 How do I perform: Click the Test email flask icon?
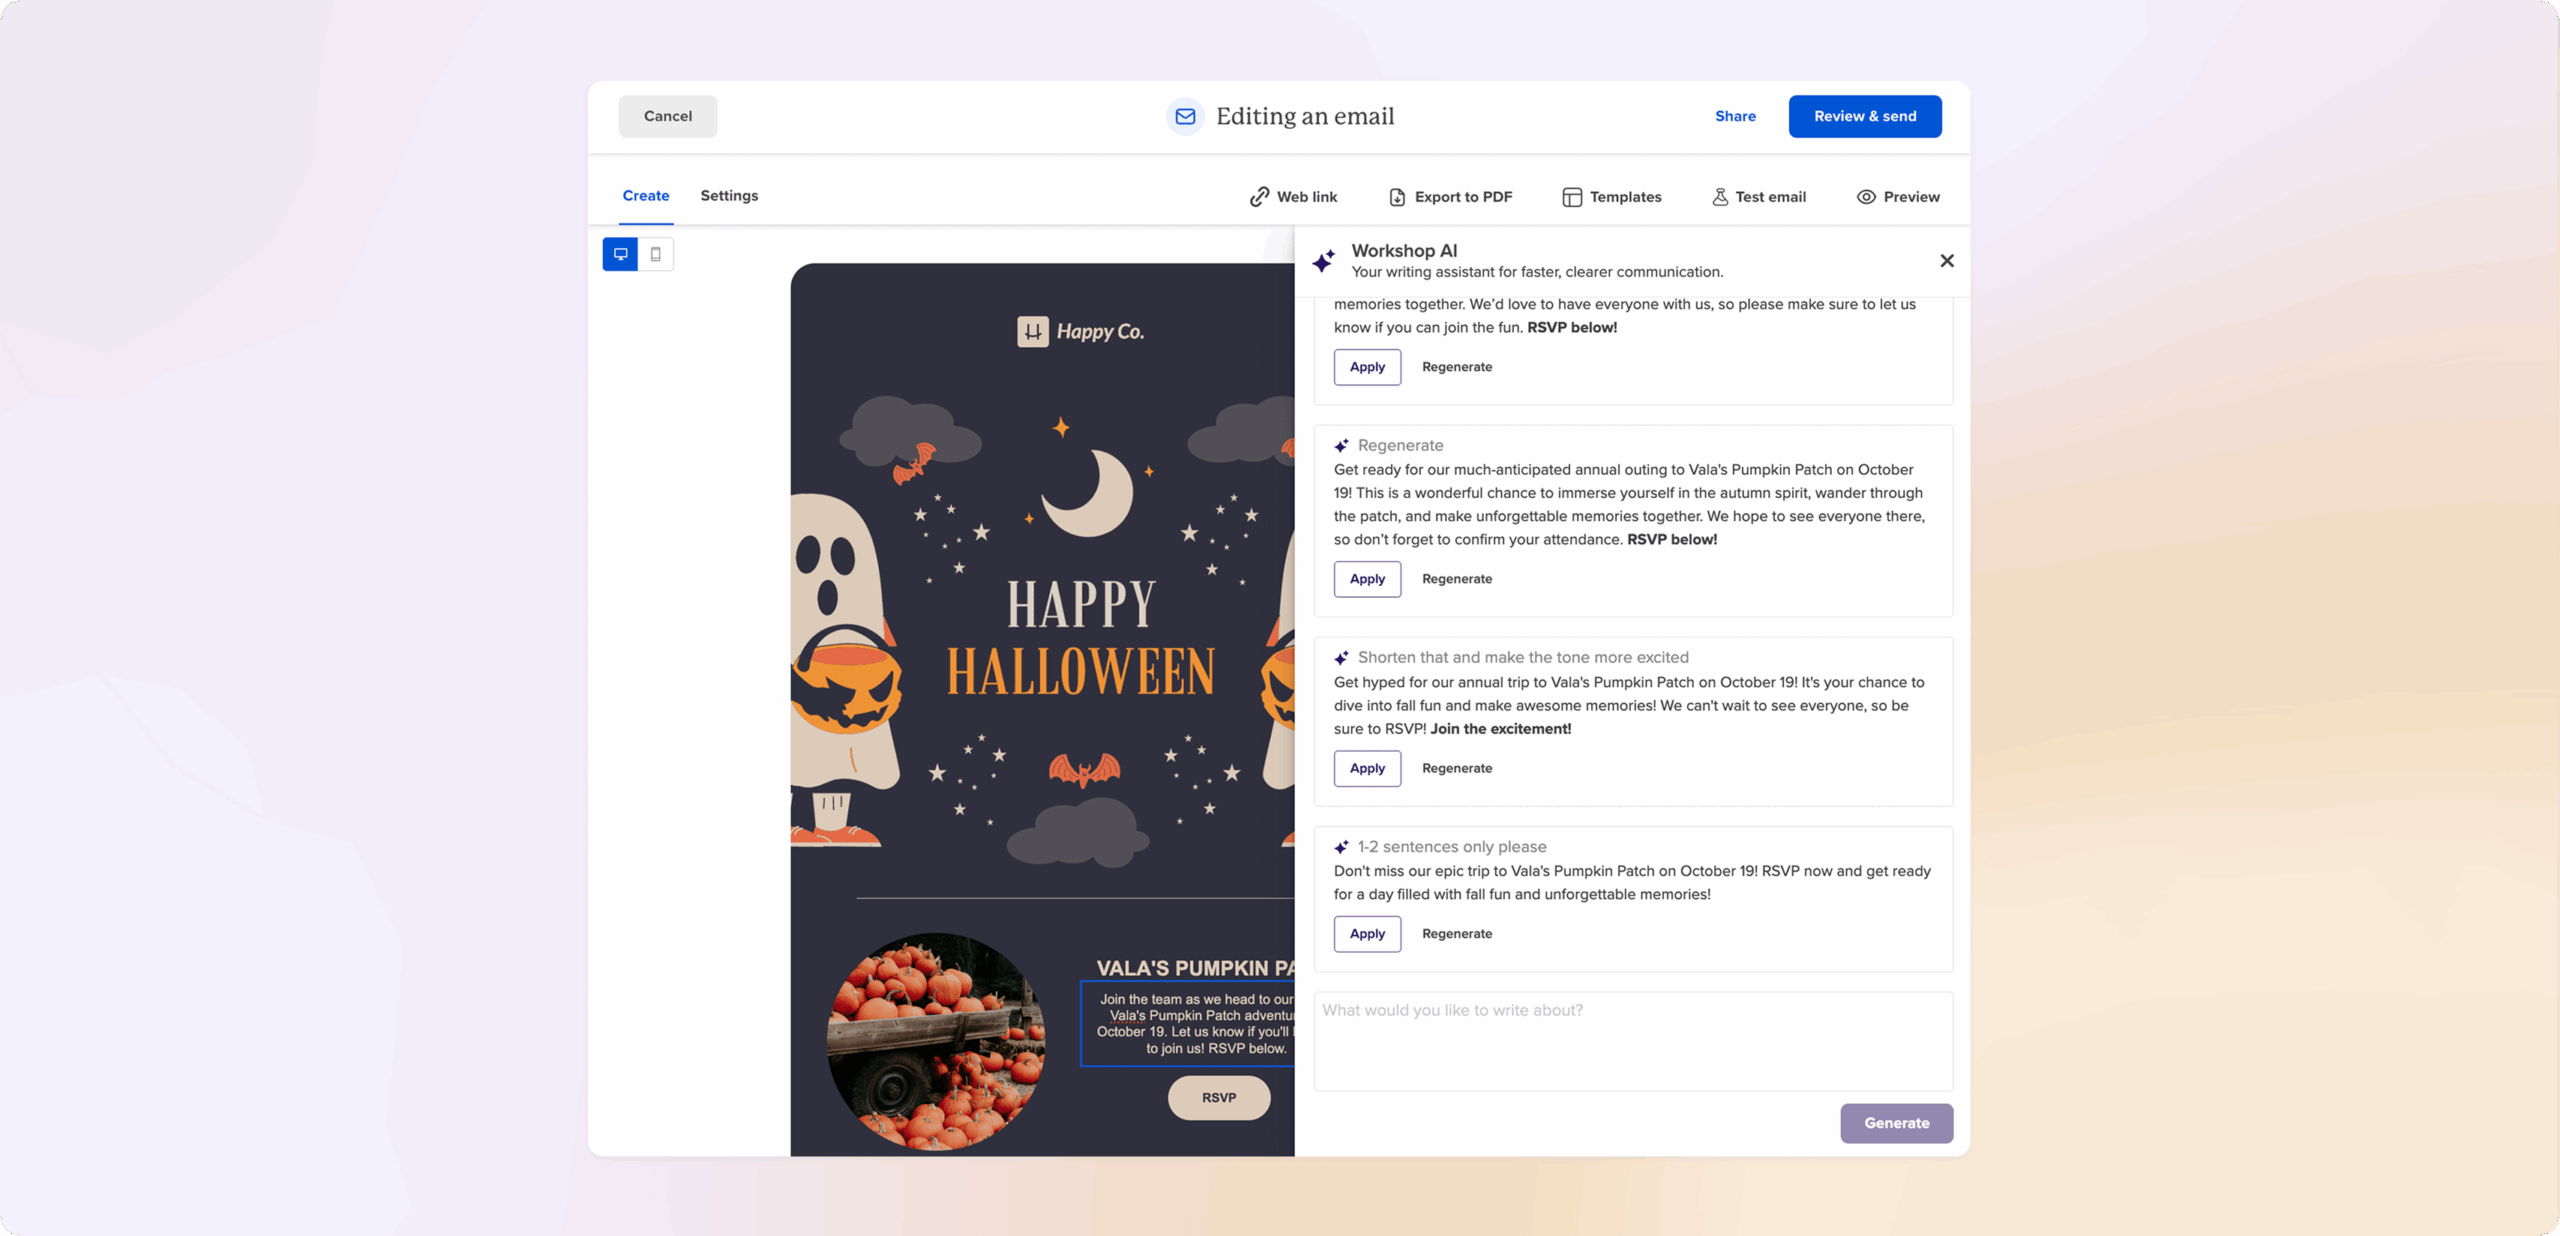coord(1720,197)
